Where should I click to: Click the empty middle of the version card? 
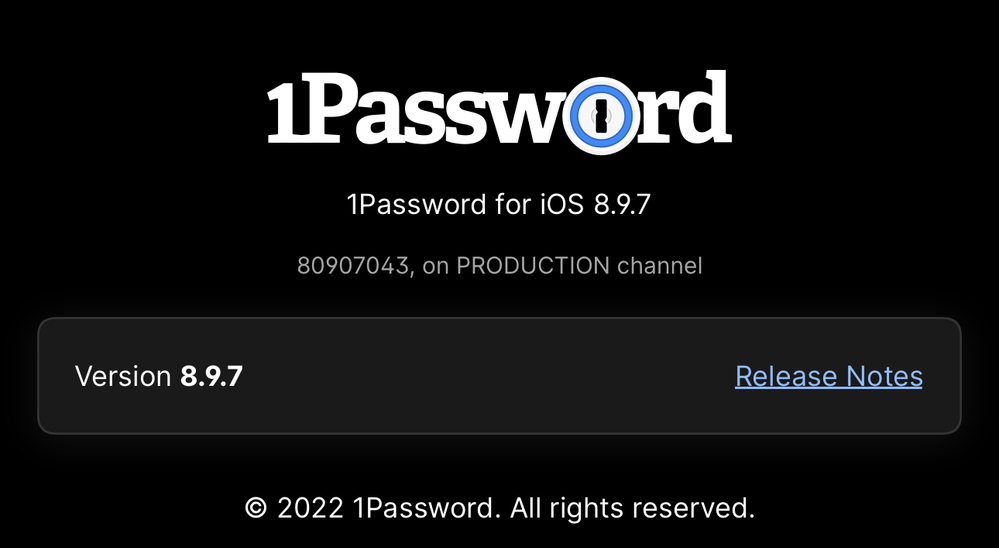point(488,376)
